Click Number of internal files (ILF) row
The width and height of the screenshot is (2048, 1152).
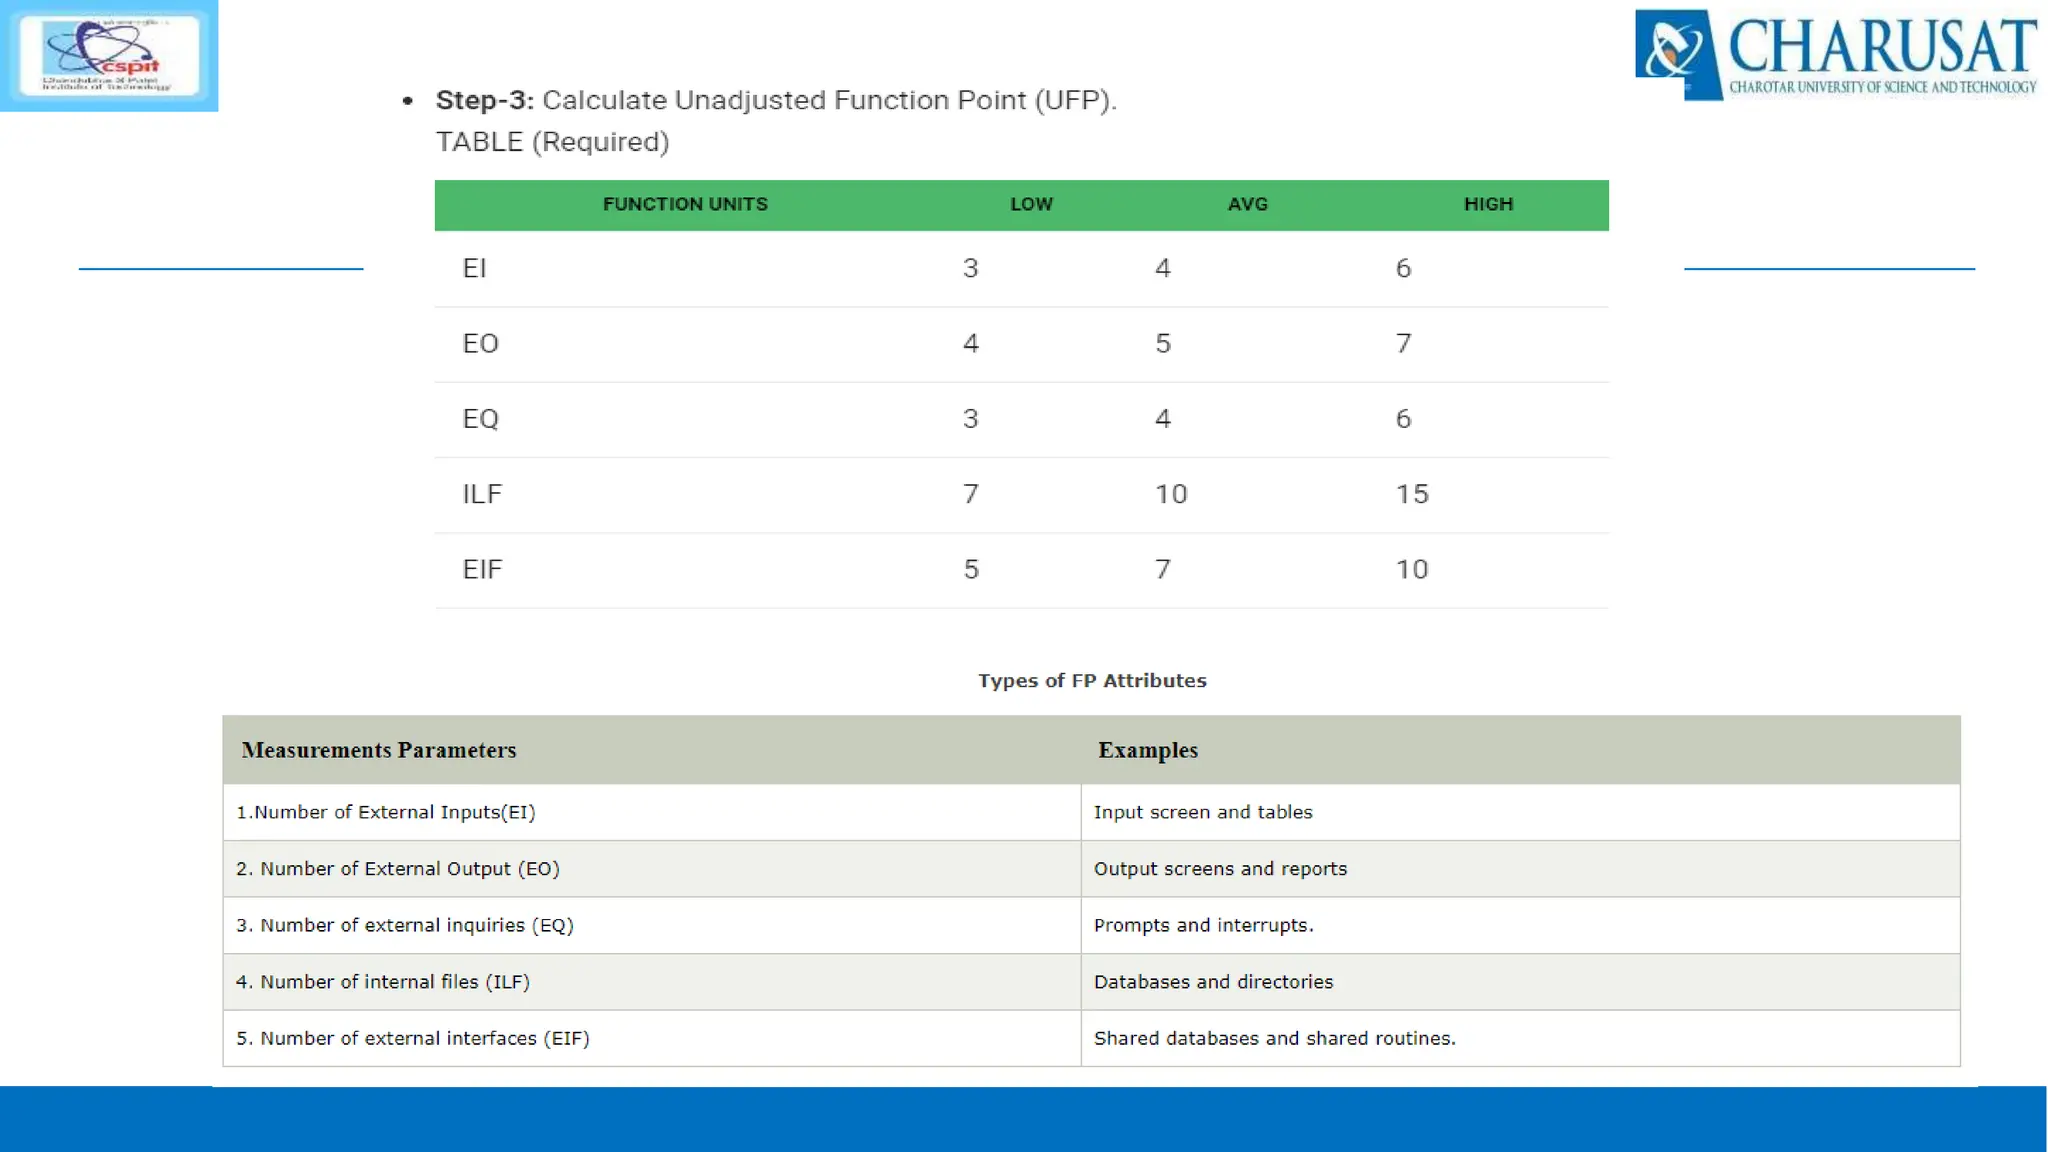pos(383,982)
